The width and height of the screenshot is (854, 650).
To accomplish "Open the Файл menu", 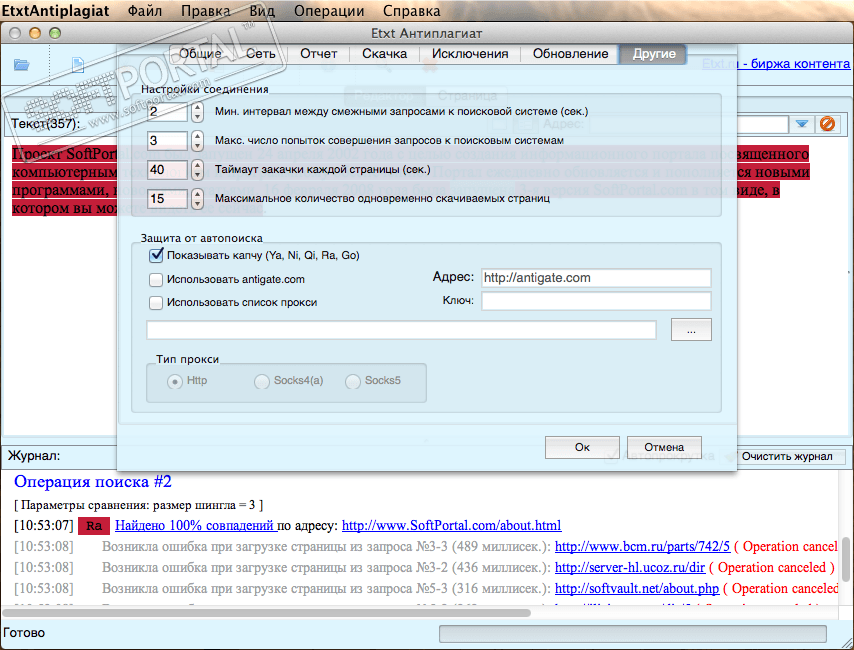I will [x=145, y=11].
